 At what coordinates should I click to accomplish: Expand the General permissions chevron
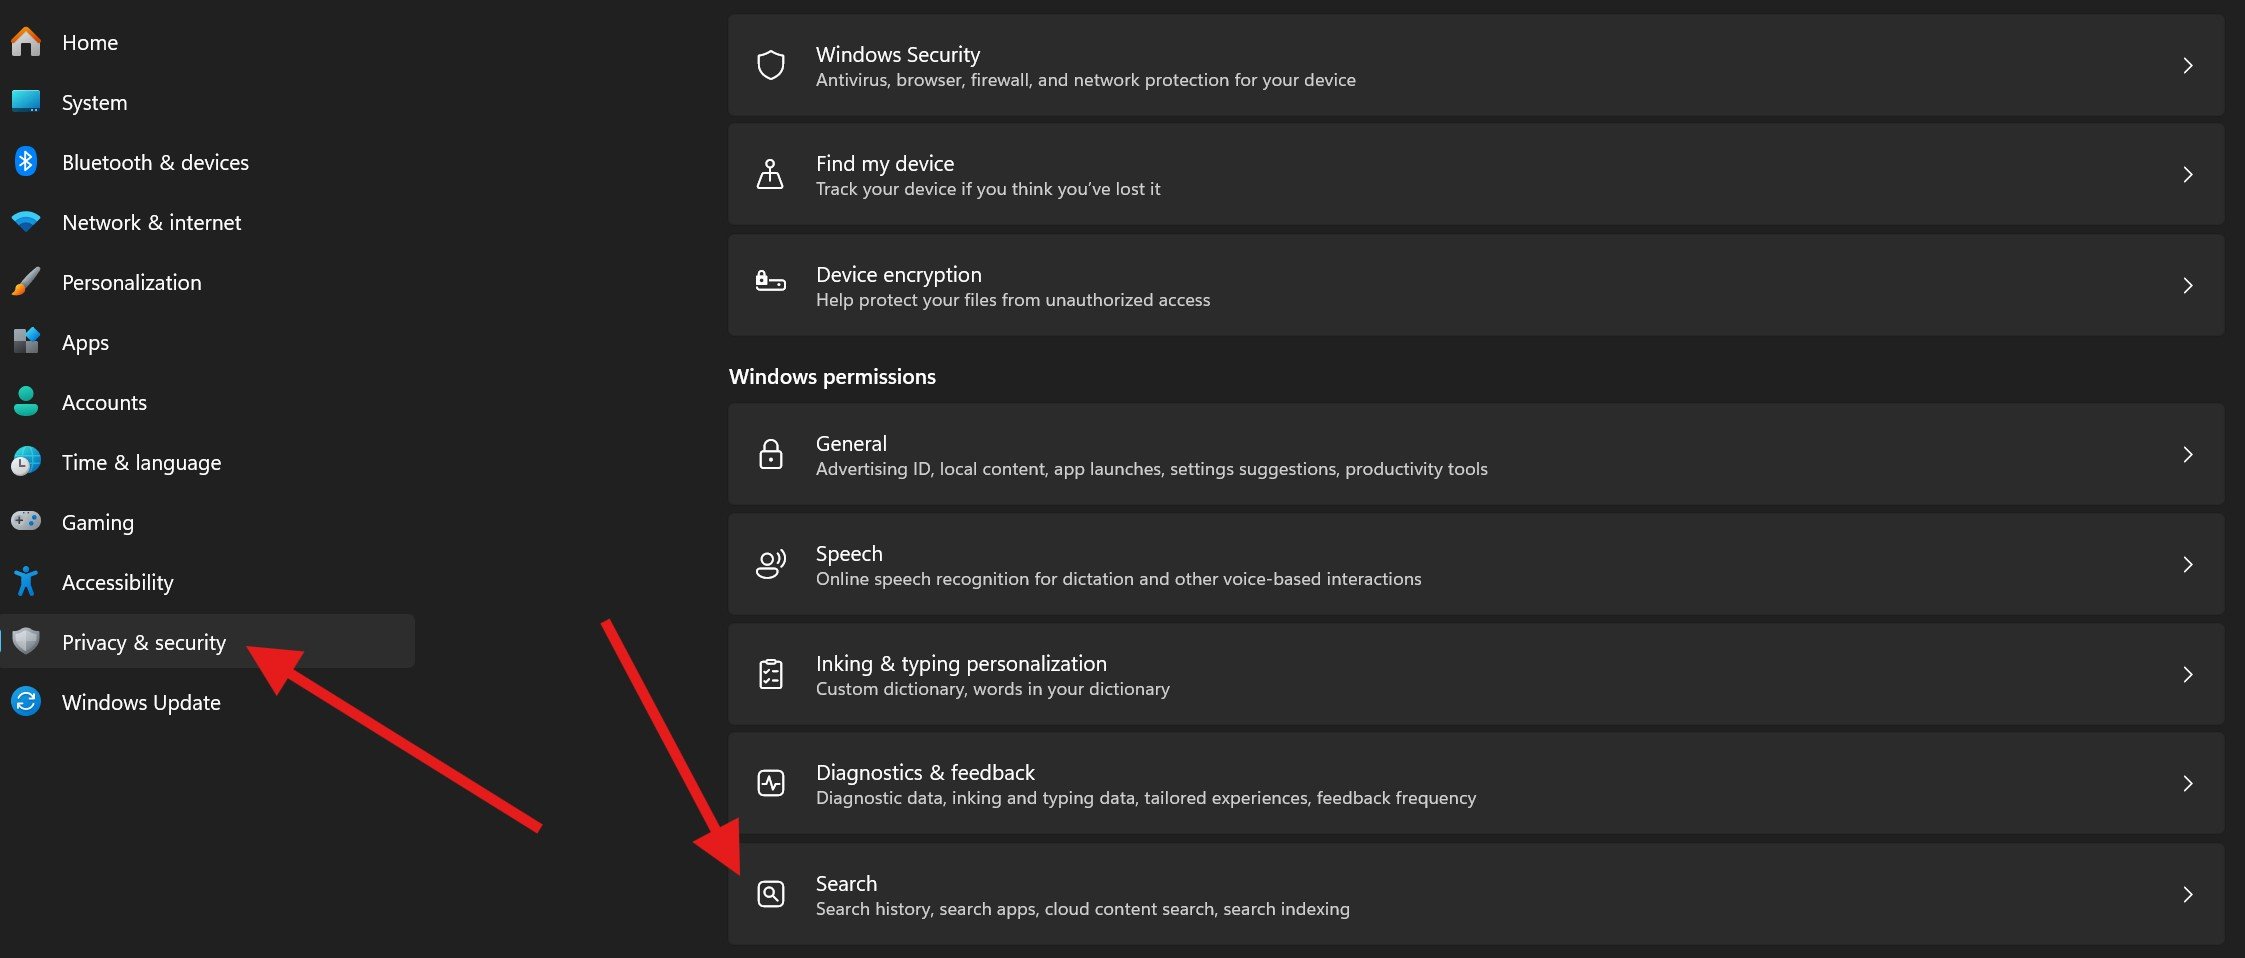click(x=2188, y=454)
